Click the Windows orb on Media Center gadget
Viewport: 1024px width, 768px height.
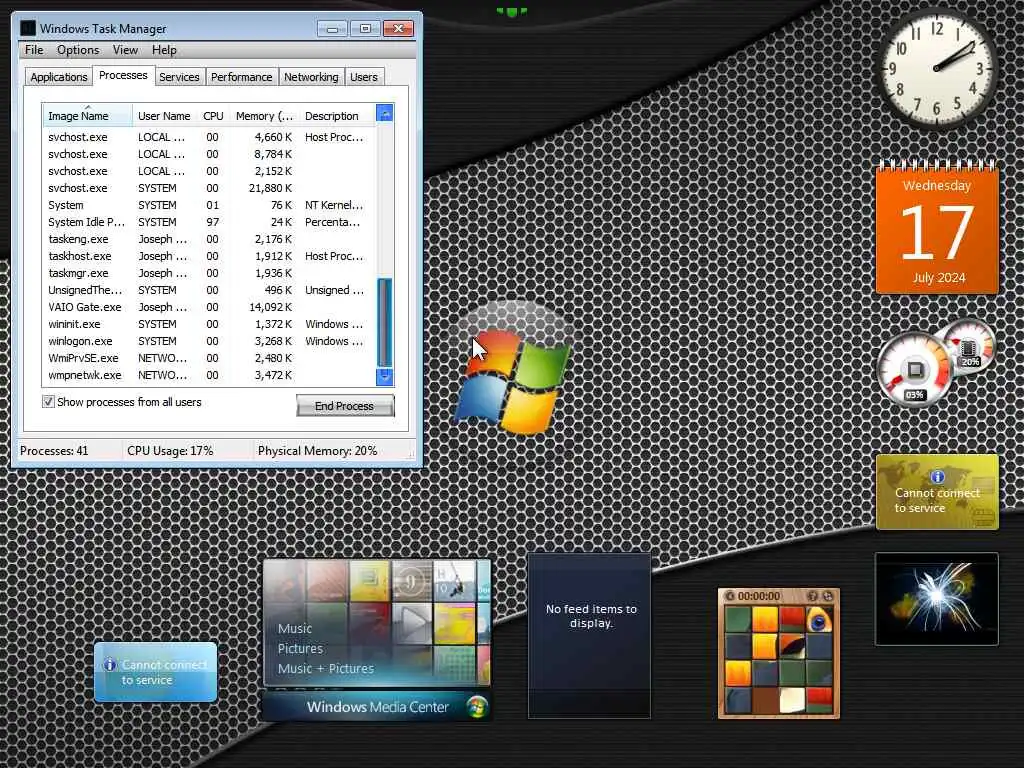tap(477, 707)
